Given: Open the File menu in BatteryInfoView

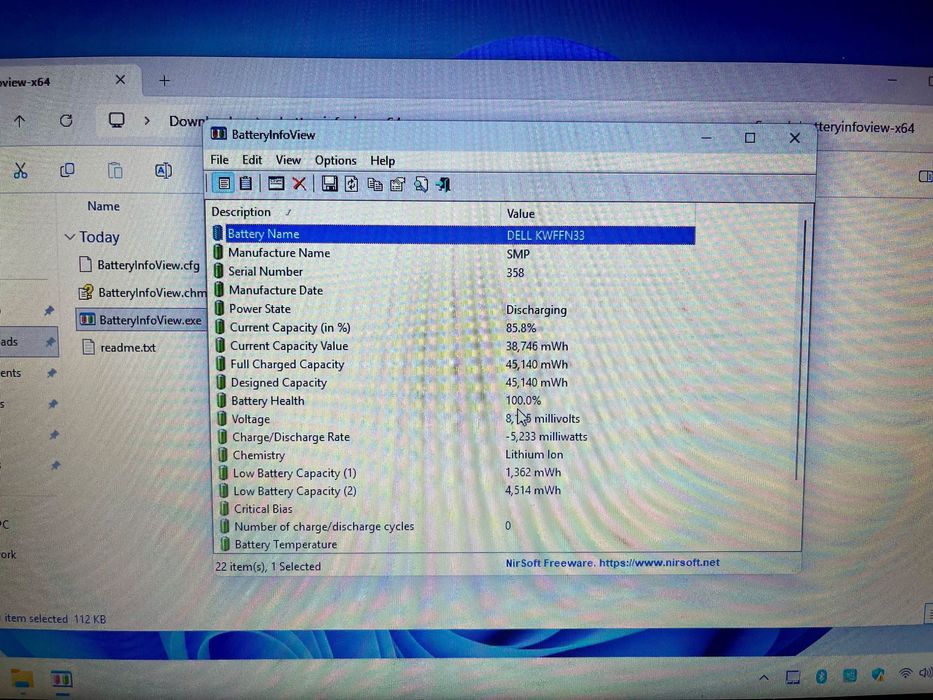Looking at the screenshot, I should (219, 160).
